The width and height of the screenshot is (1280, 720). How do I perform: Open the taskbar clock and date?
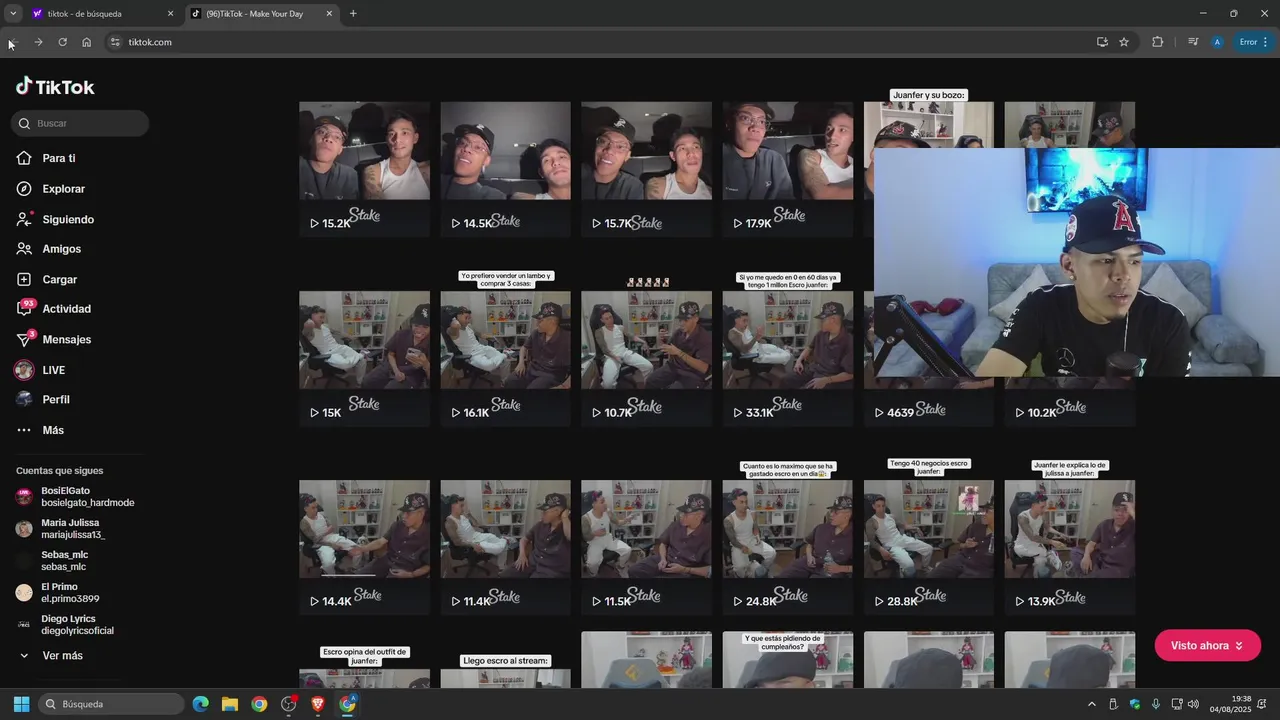[1231, 704]
